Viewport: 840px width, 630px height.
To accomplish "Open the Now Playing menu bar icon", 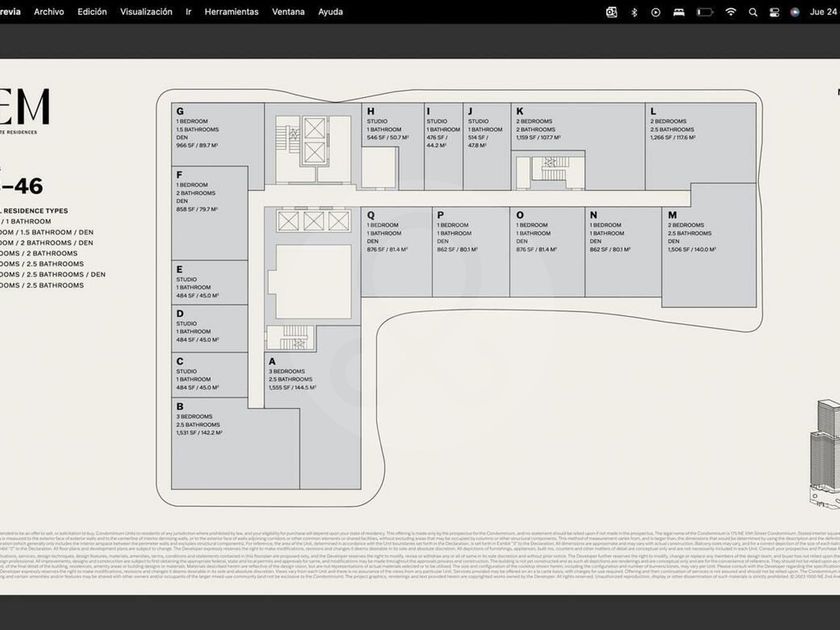I will point(656,12).
